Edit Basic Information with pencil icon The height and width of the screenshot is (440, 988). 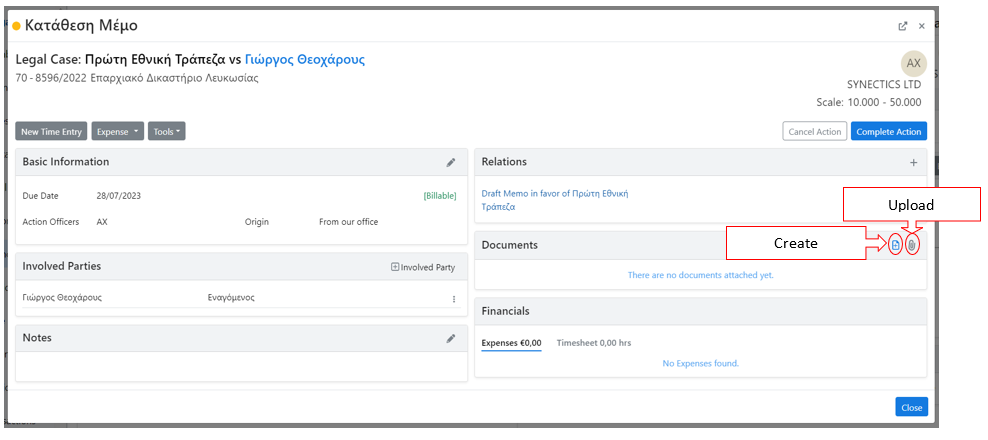(x=451, y=162)
